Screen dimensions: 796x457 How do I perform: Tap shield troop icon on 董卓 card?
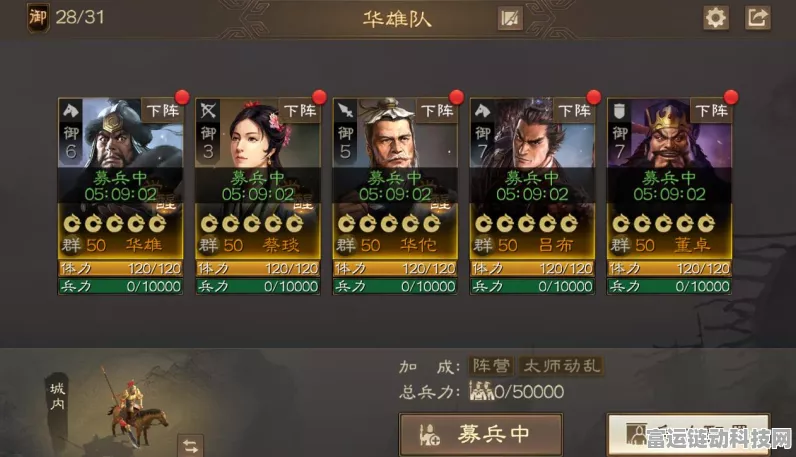[x=619, y=110]
